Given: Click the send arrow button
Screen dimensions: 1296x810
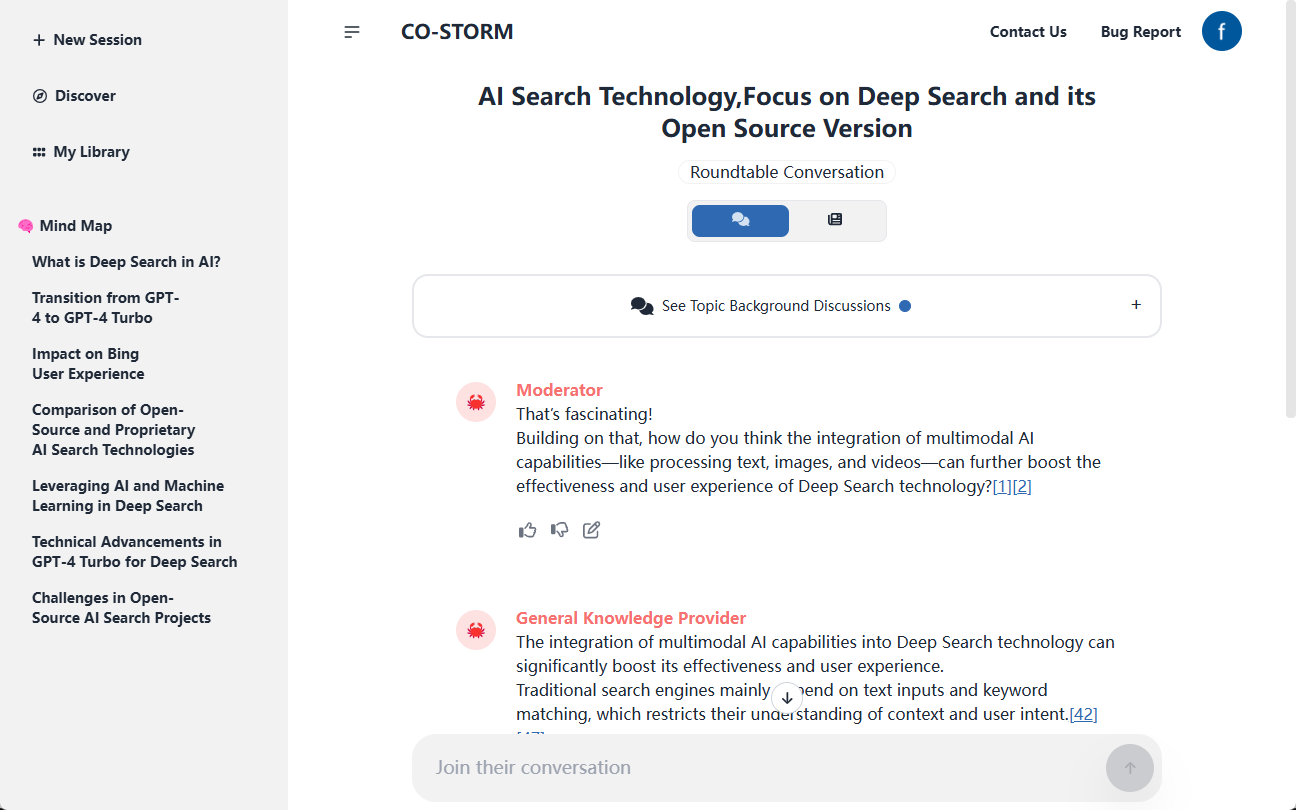Looking at the screenshot, I should coord(1130,768).
